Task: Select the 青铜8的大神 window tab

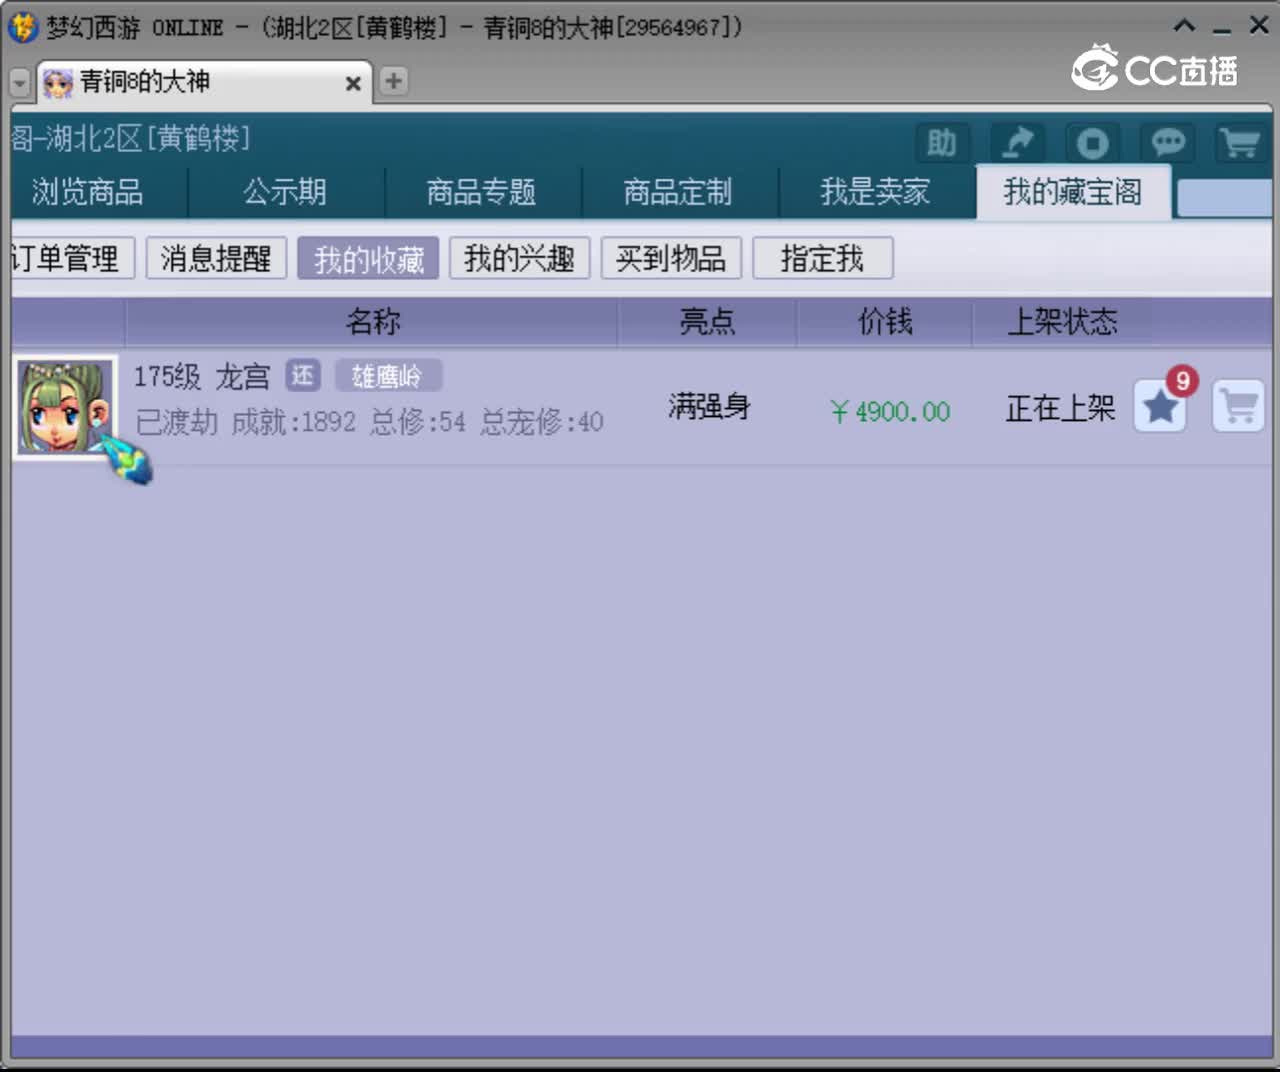Action: click(x=204, y=82)
